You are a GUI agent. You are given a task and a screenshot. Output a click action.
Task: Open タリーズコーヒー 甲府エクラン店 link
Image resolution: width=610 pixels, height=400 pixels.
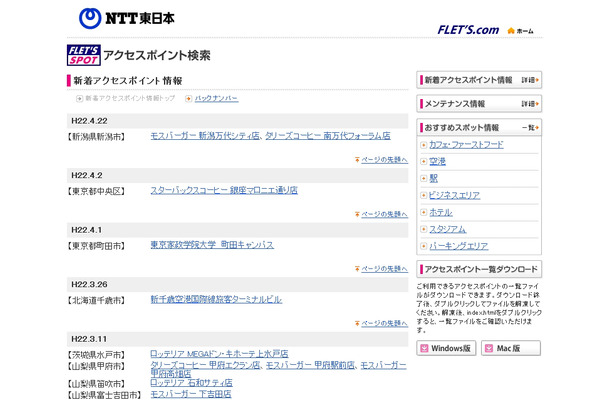(x=205, y=365)
